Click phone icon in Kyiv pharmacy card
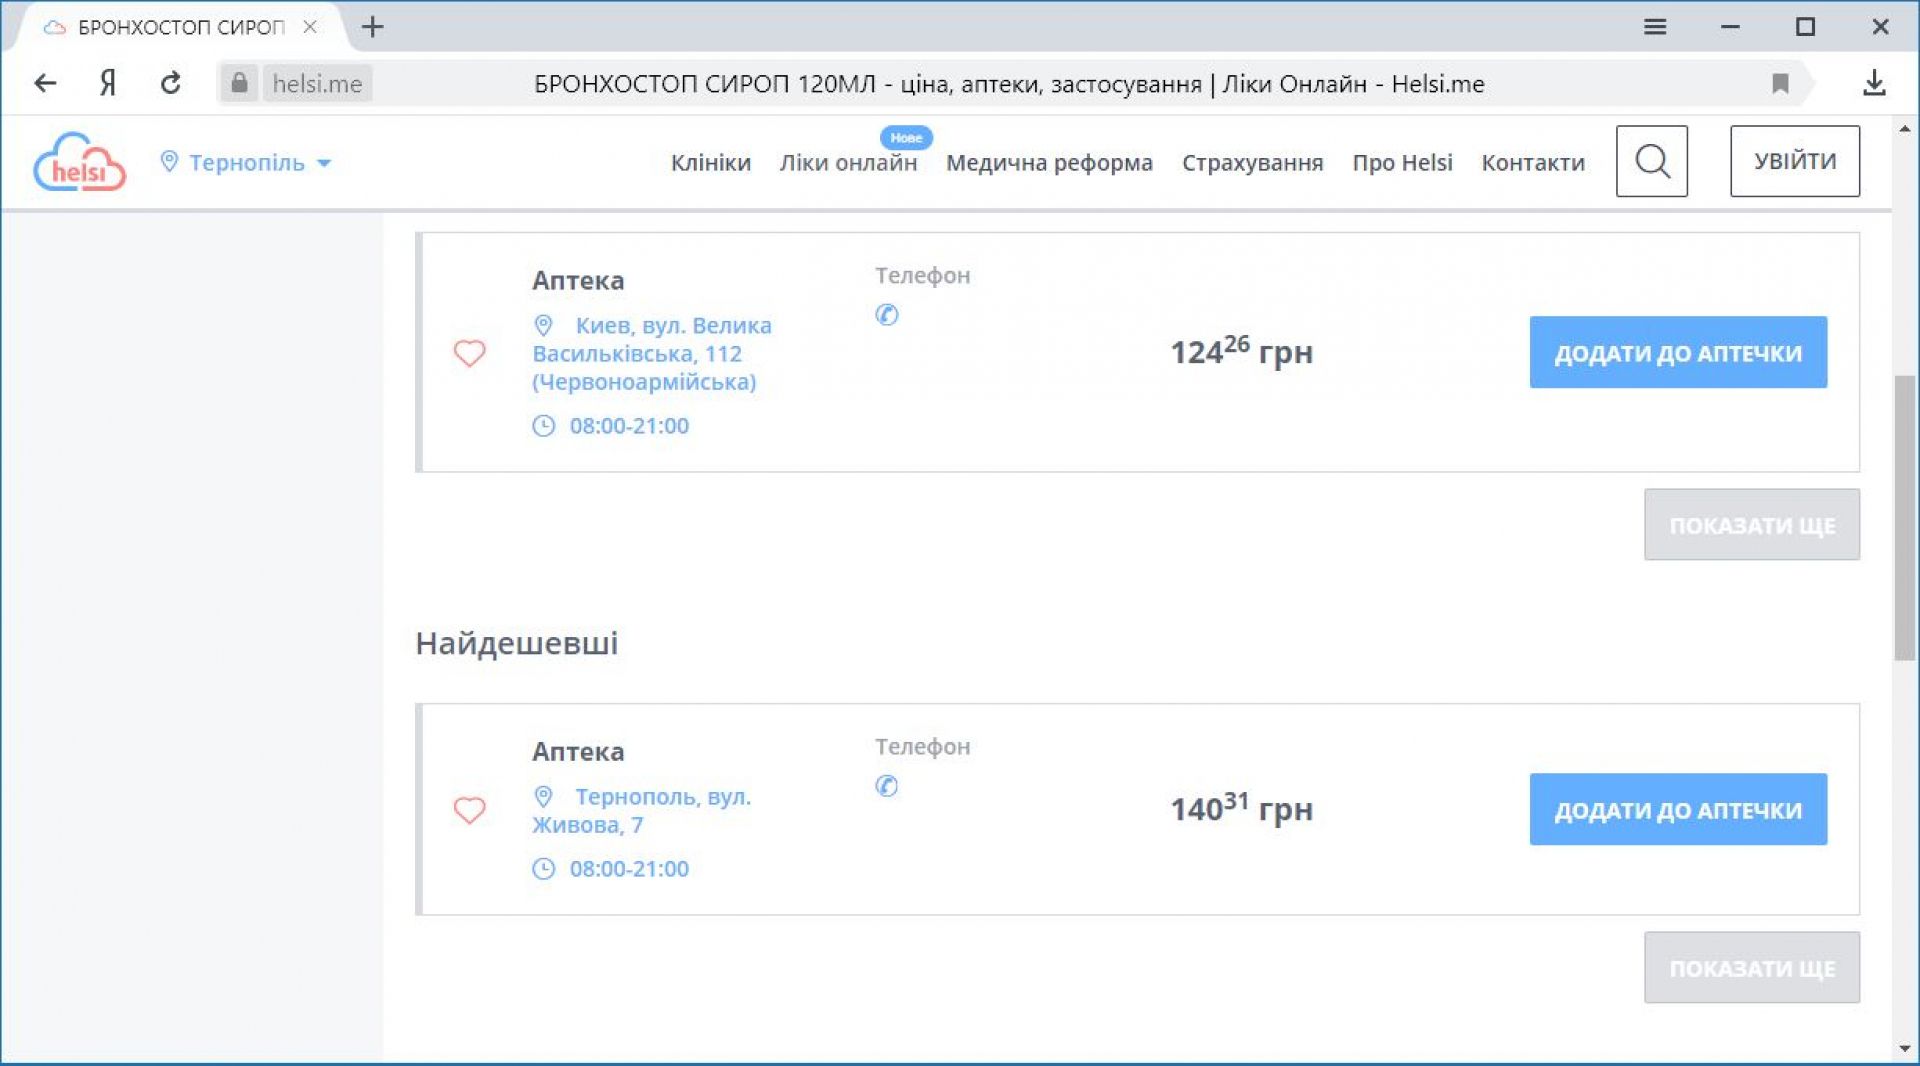This screenshot has height=1066, width=1920. pos(886,315)
